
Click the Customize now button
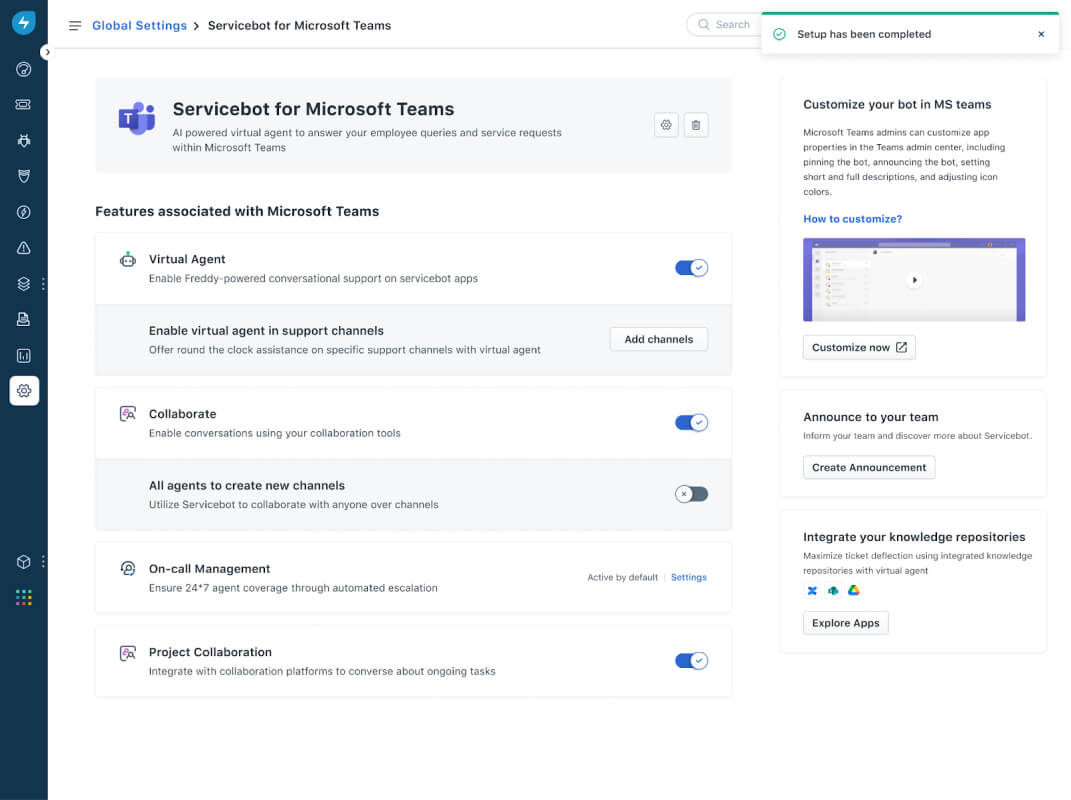(x=859, y=347)
